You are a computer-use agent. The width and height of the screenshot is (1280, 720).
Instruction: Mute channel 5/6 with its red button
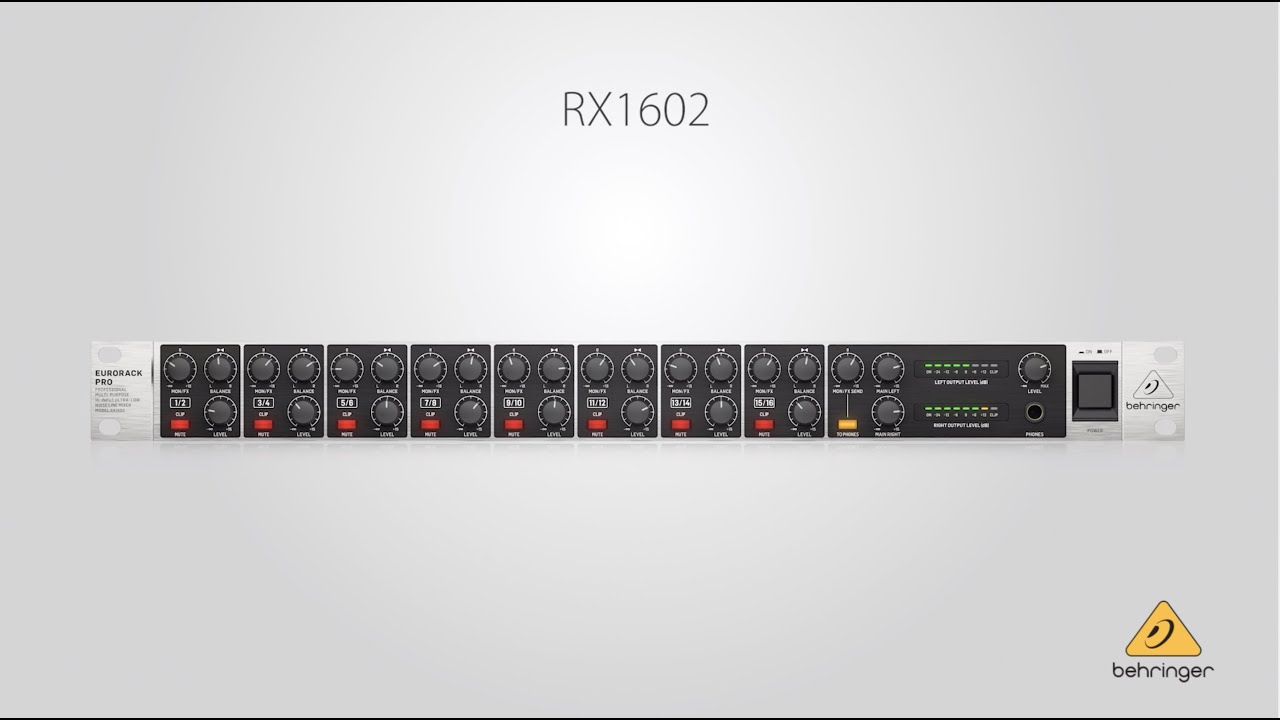[x=347, y=424]
